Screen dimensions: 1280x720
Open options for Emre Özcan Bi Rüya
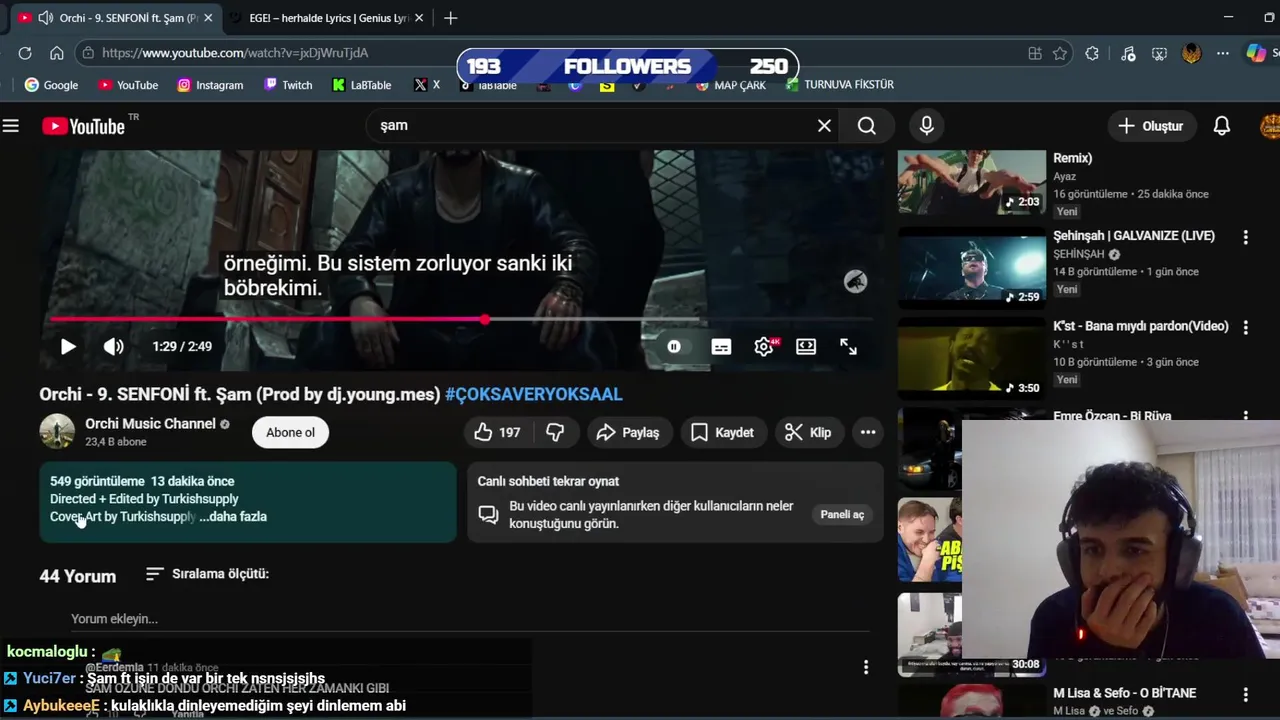pos(1245,416)
